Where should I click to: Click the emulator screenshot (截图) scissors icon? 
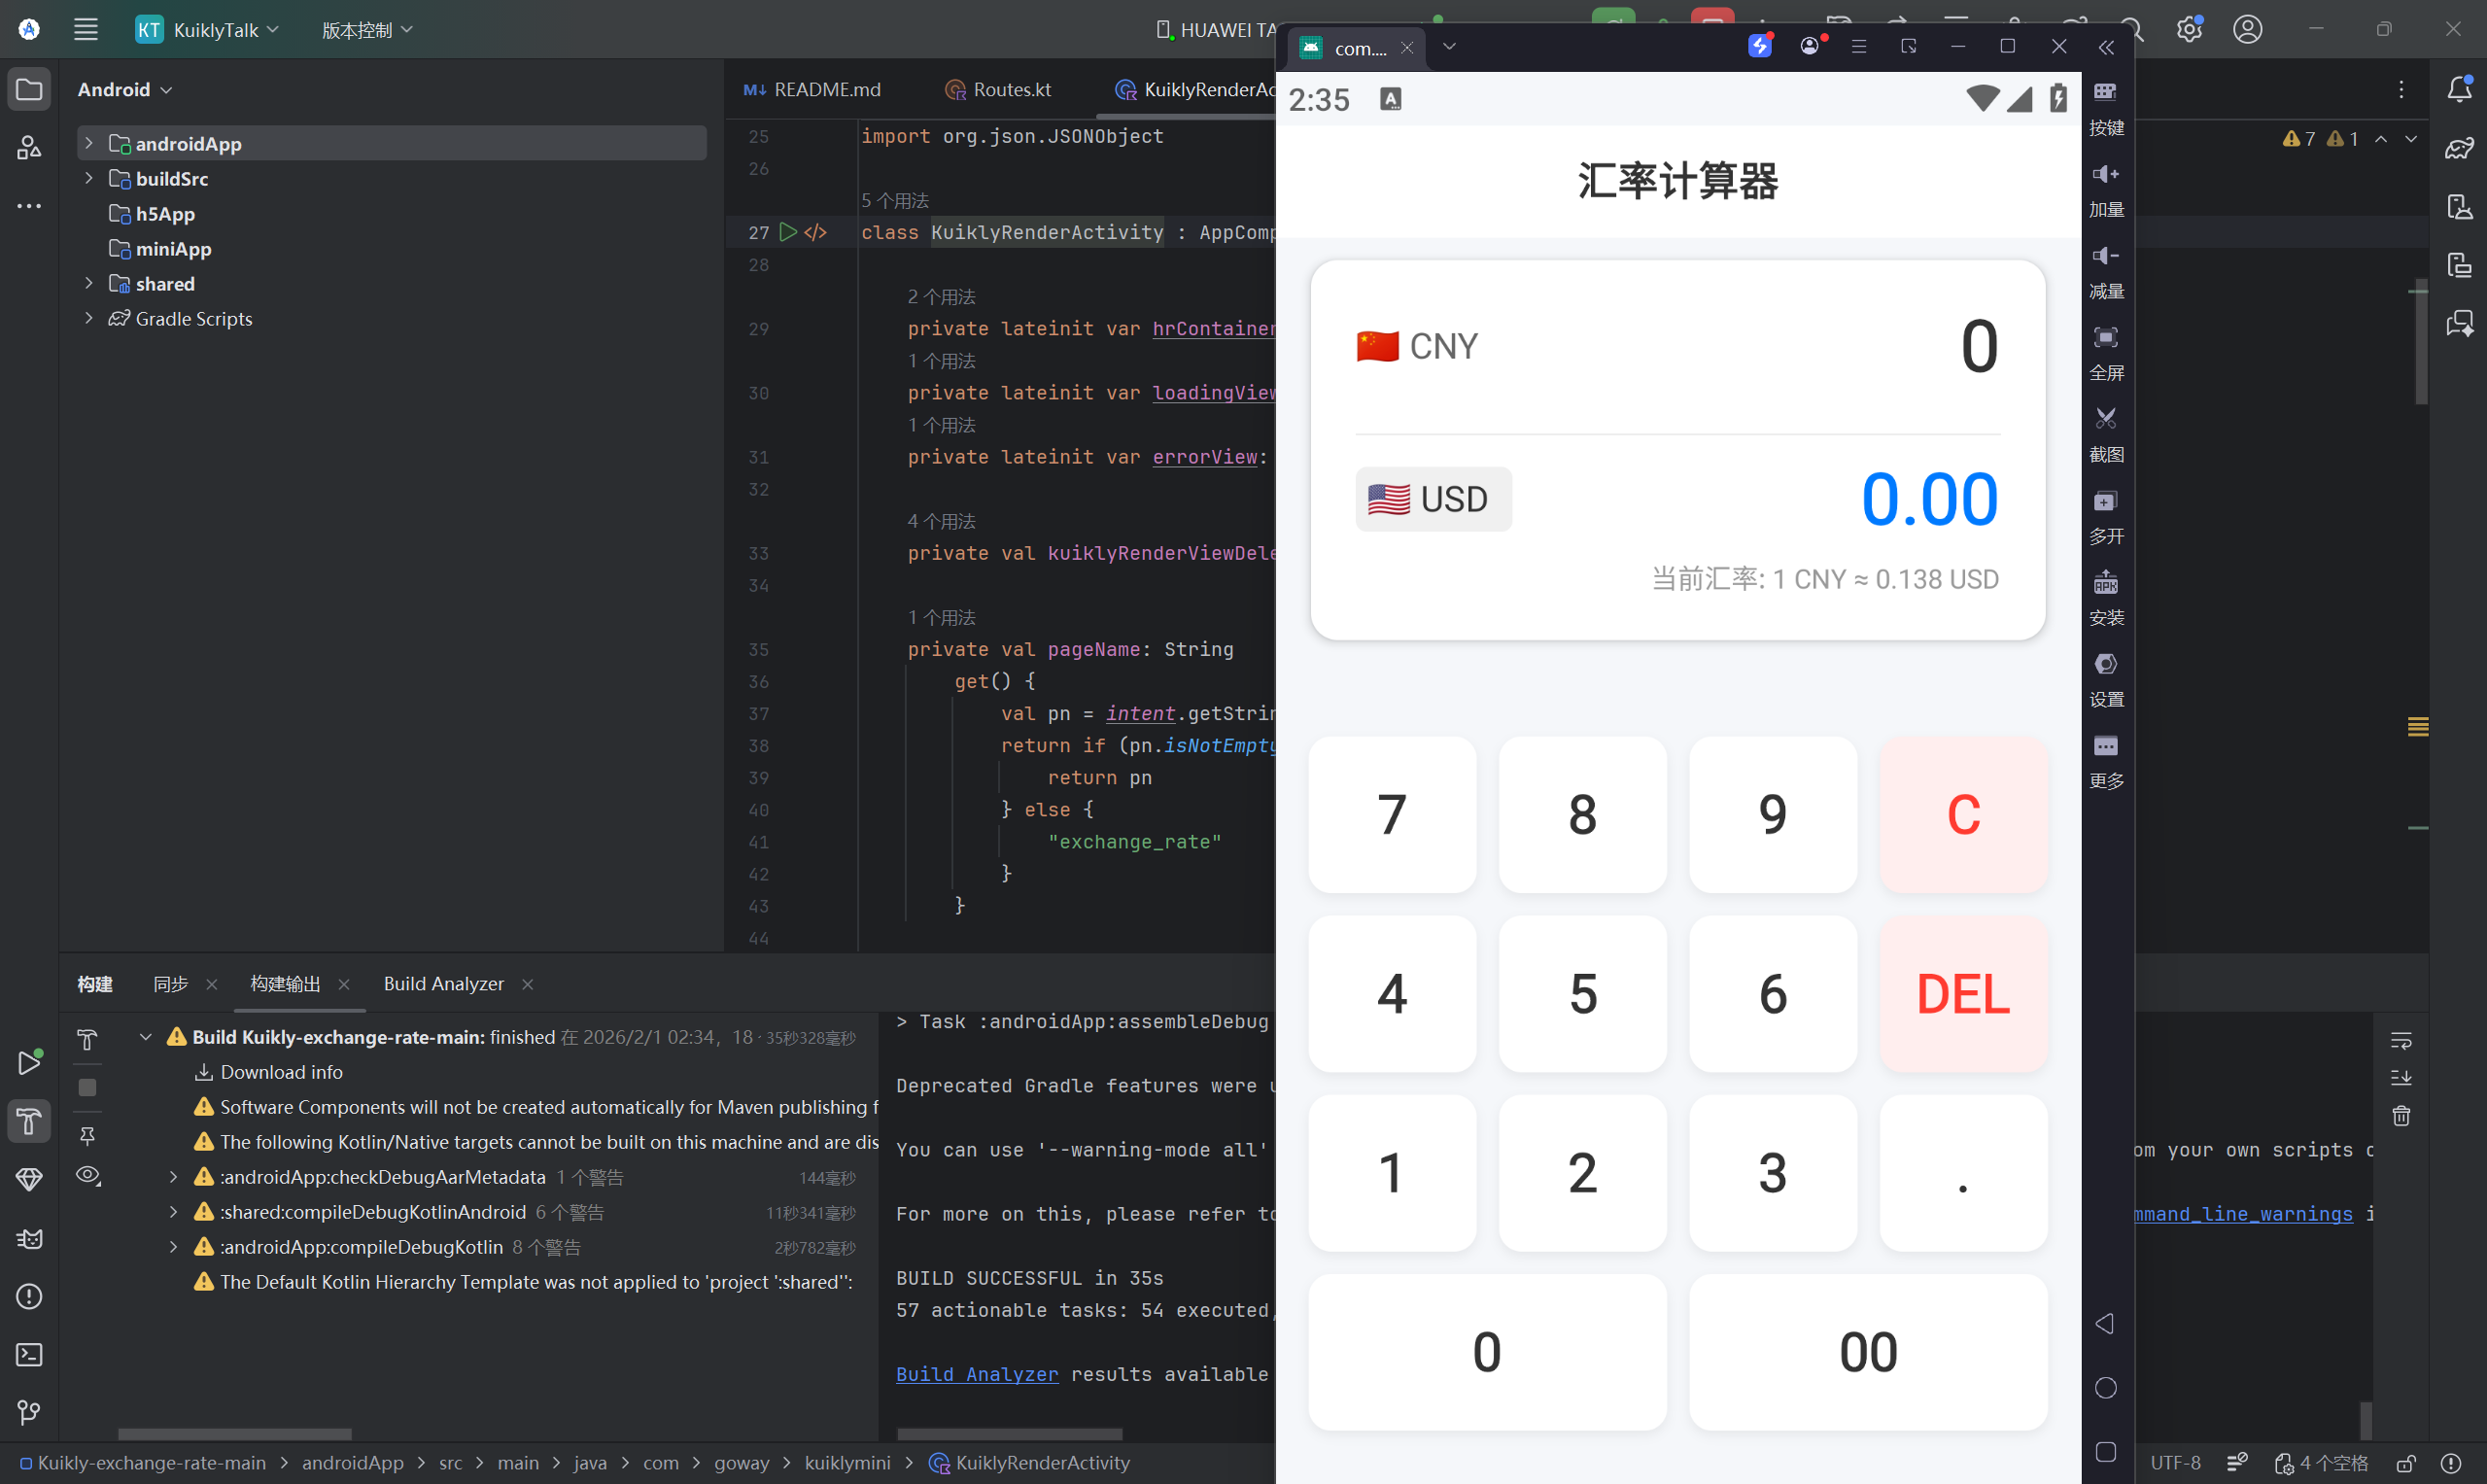[2105, 419]
